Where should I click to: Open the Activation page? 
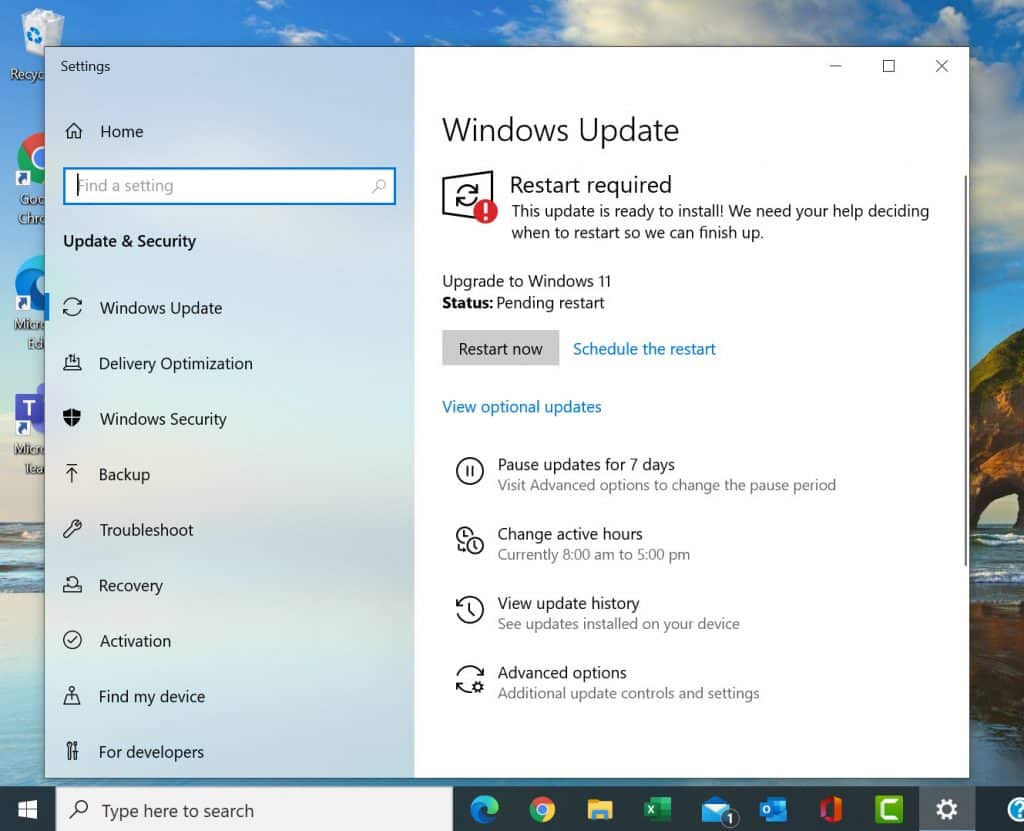(x=134, y=641)
